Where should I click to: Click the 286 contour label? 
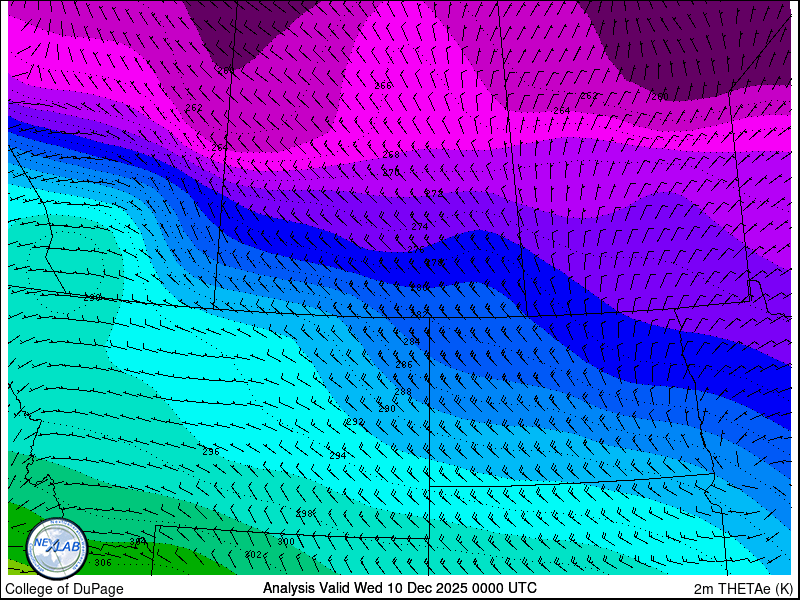404,365
